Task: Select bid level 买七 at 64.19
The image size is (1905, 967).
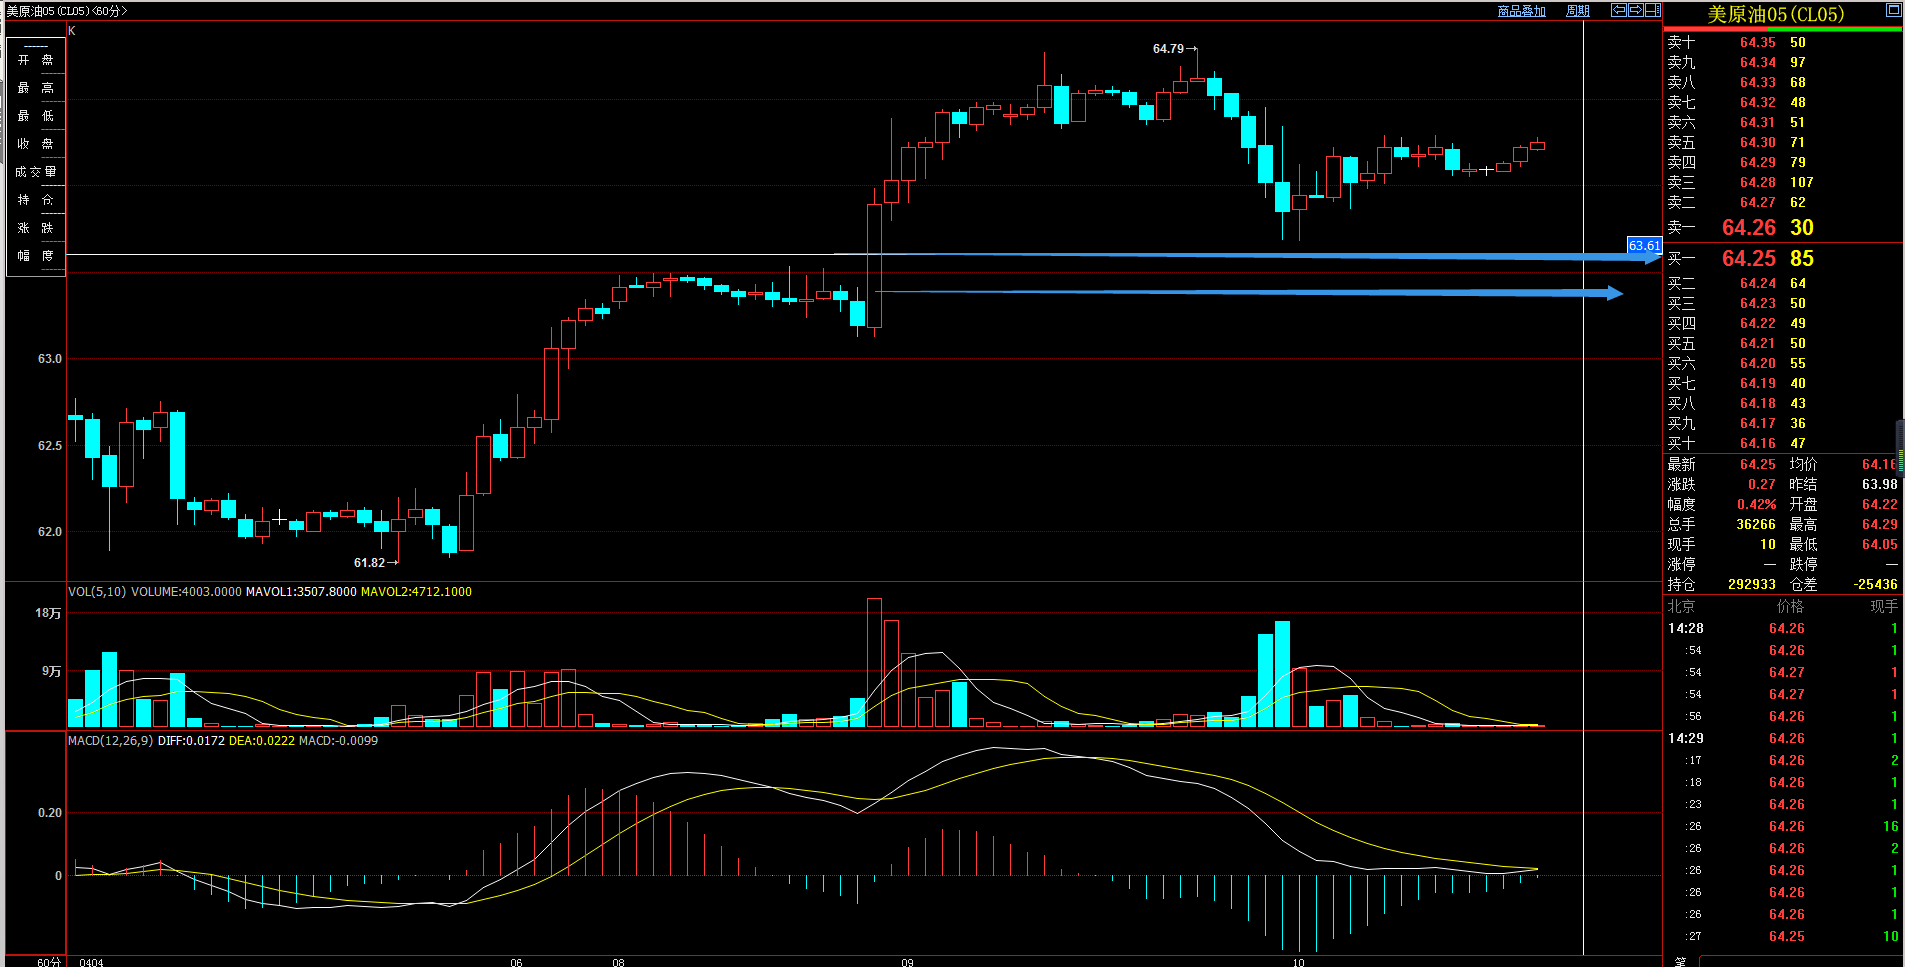Action: tap(1783, 383)
